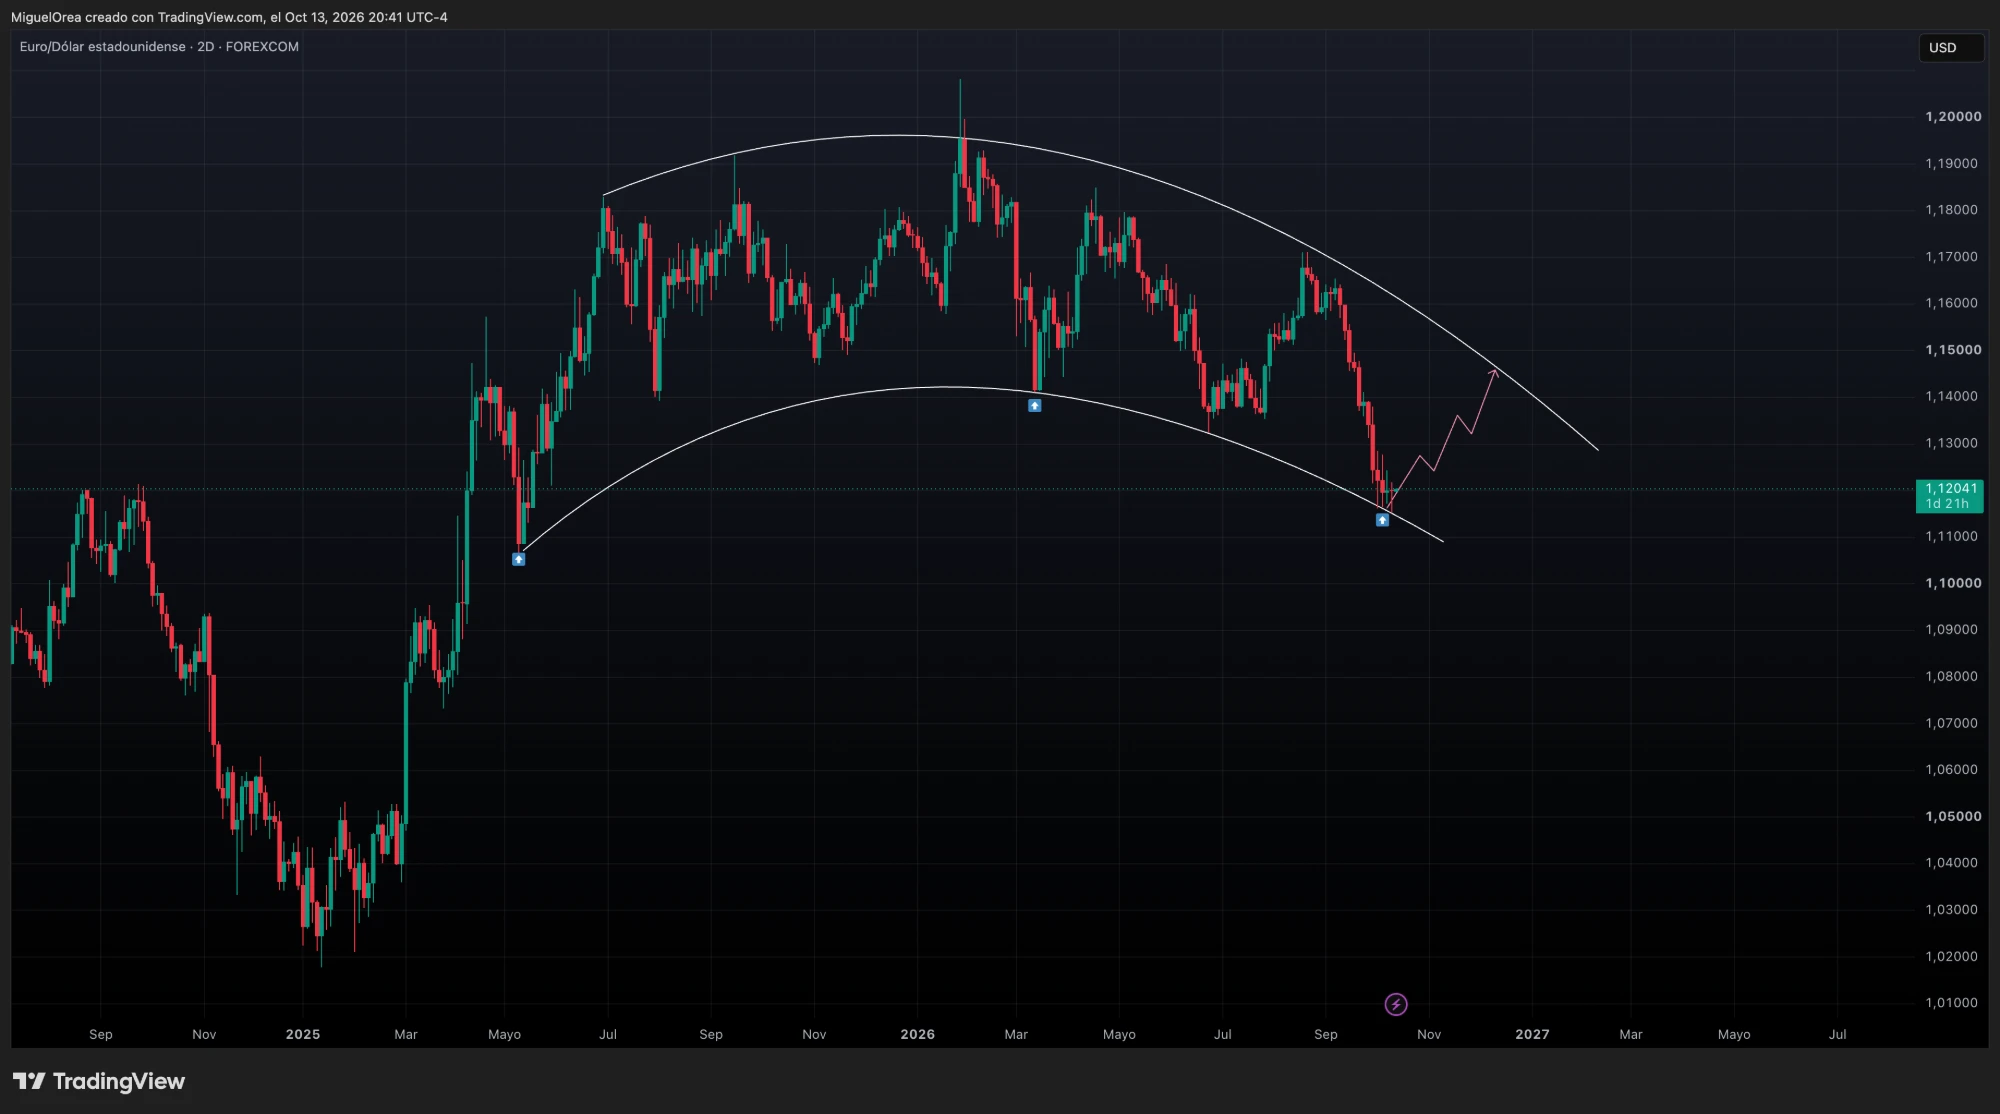Click the 1,05000 price axis label

[1953, 816]
